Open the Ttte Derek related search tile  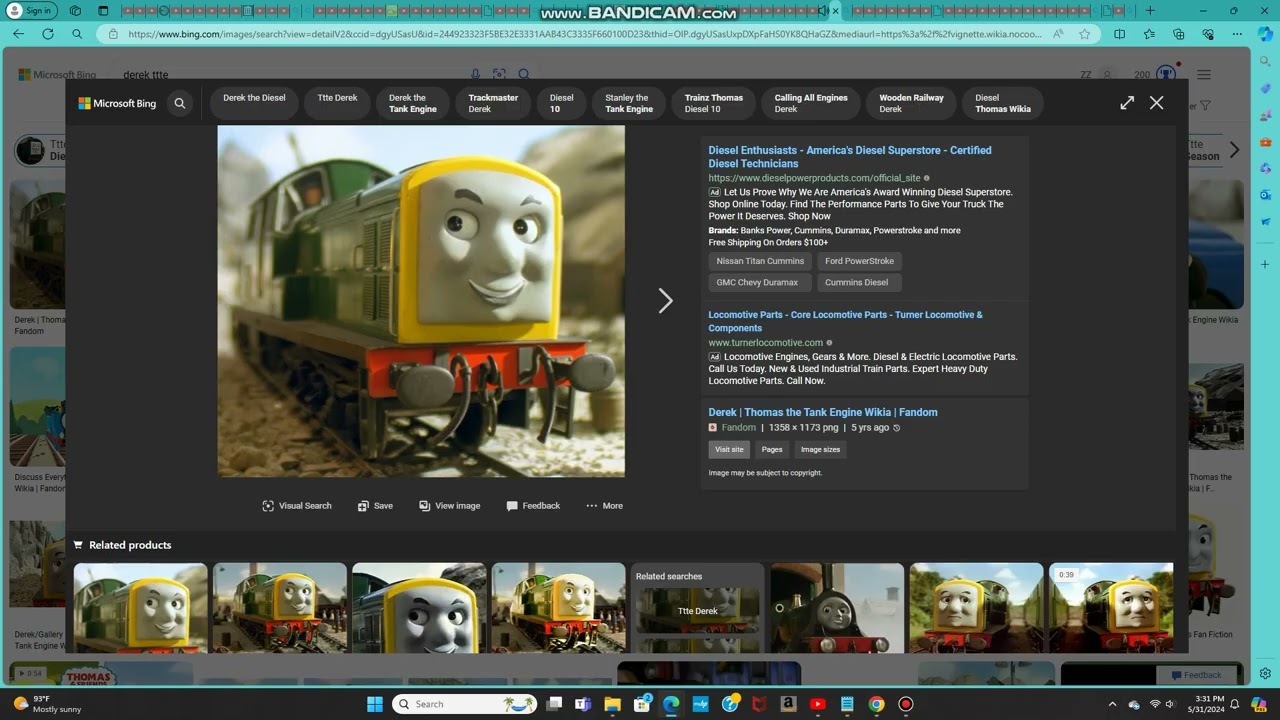[x=698, y=610]
